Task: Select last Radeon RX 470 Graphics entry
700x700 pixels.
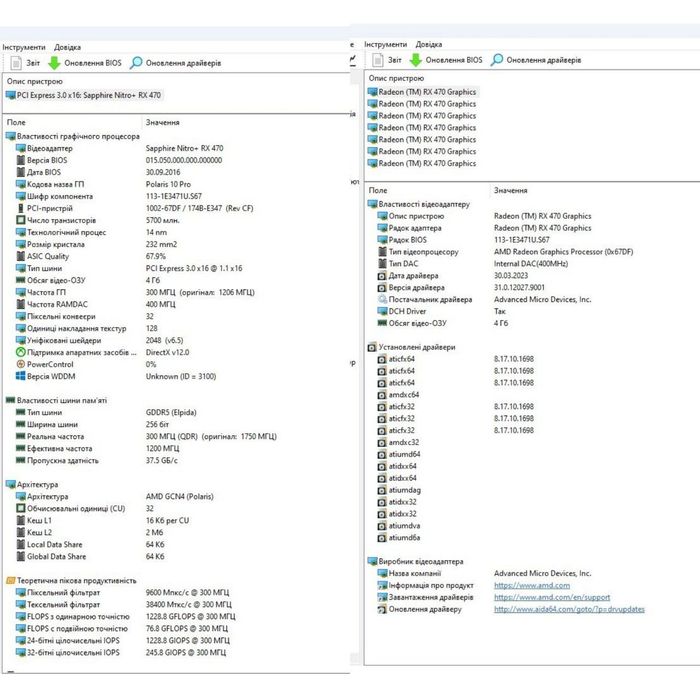Action: click(x=422, y=163)
